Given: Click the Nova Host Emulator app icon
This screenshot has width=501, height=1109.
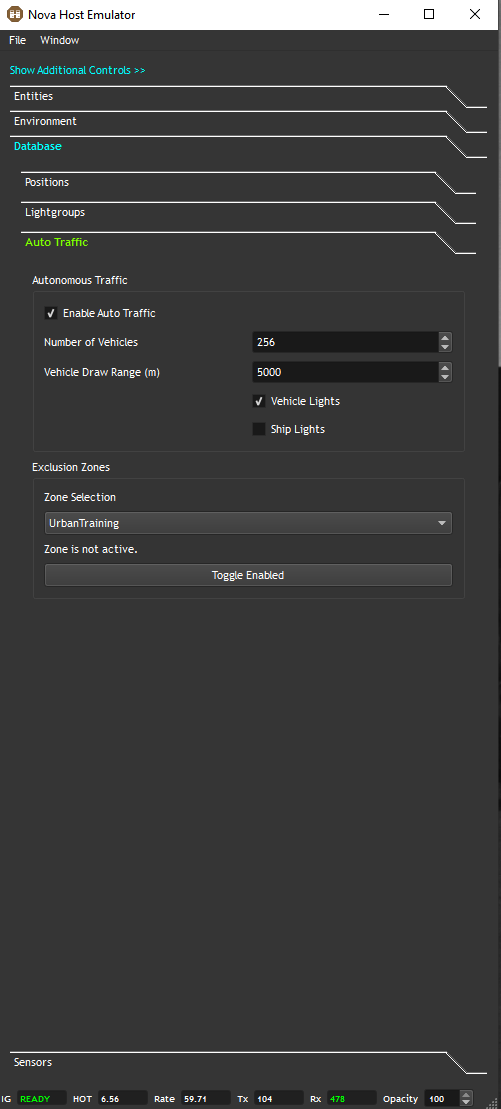Looking at the screenshot, I should (x=15, y=14).
